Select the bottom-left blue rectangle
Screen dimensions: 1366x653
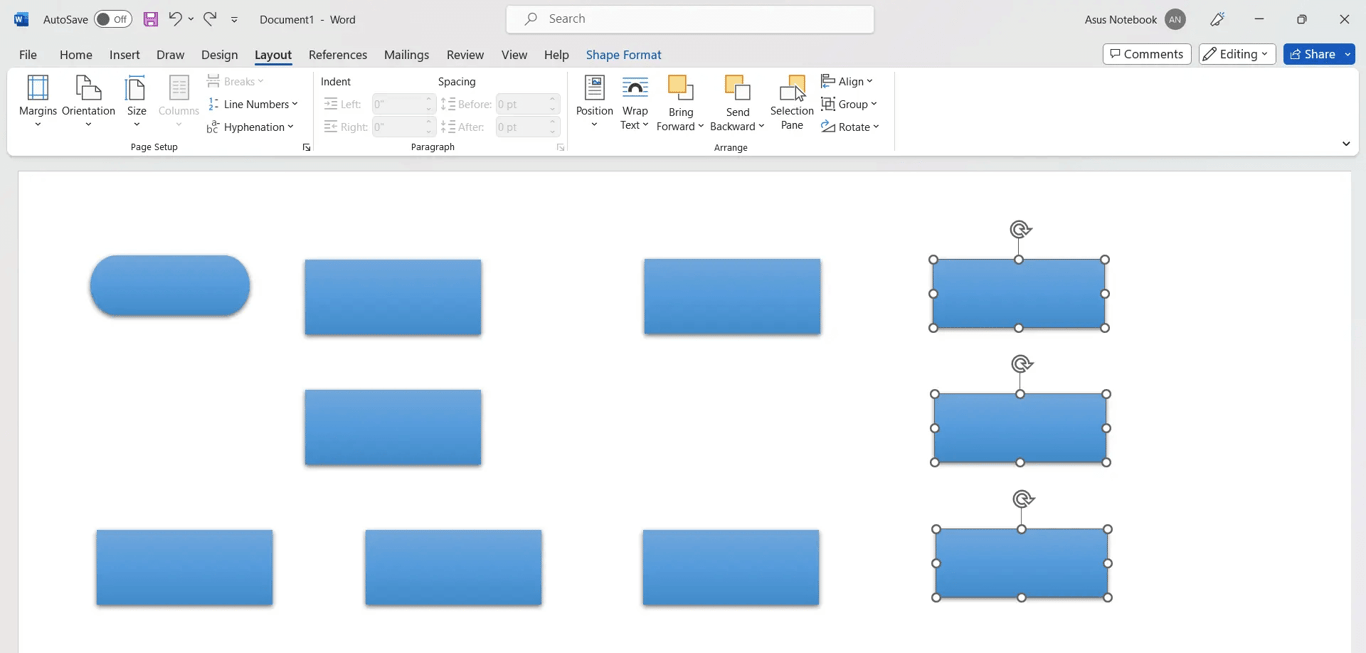tap(184, 567)
